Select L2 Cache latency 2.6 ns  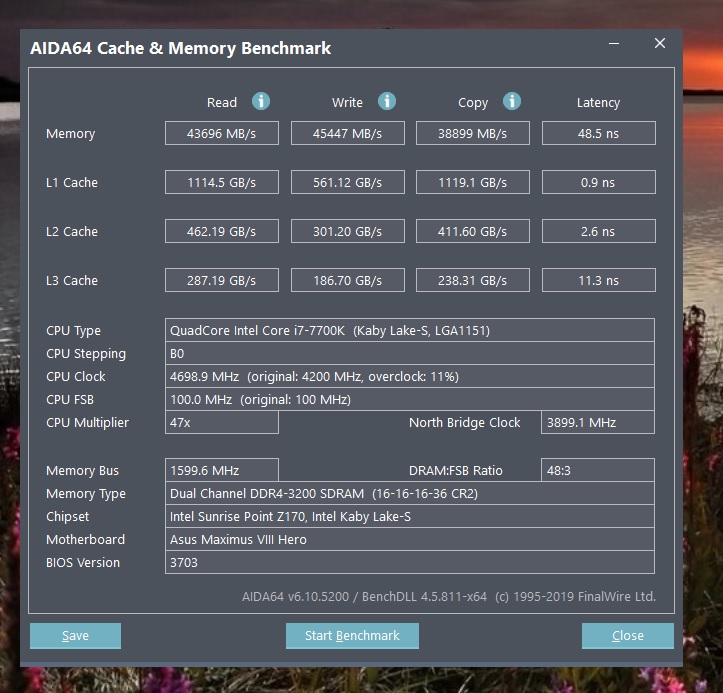[599, 231]
